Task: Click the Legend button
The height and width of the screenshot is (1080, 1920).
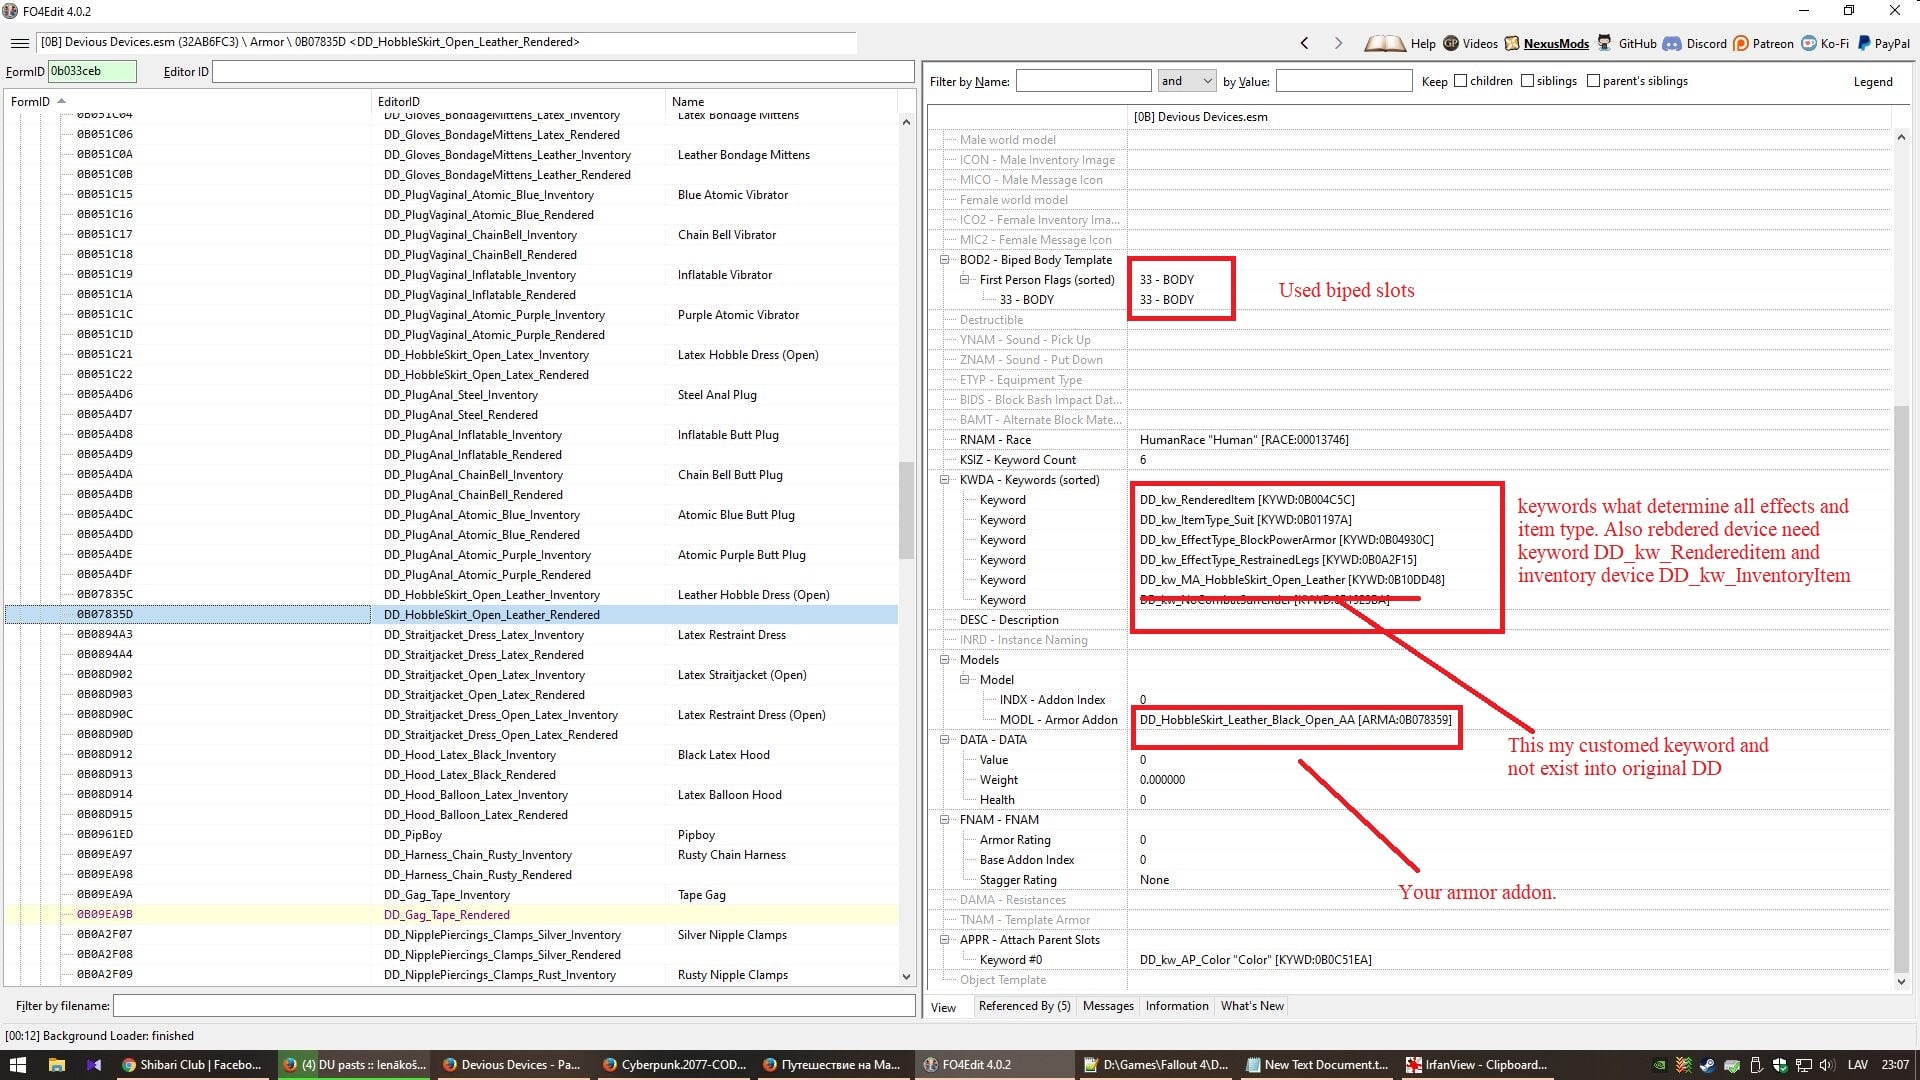Action: pyautogui.click(x=1872, y=82)
